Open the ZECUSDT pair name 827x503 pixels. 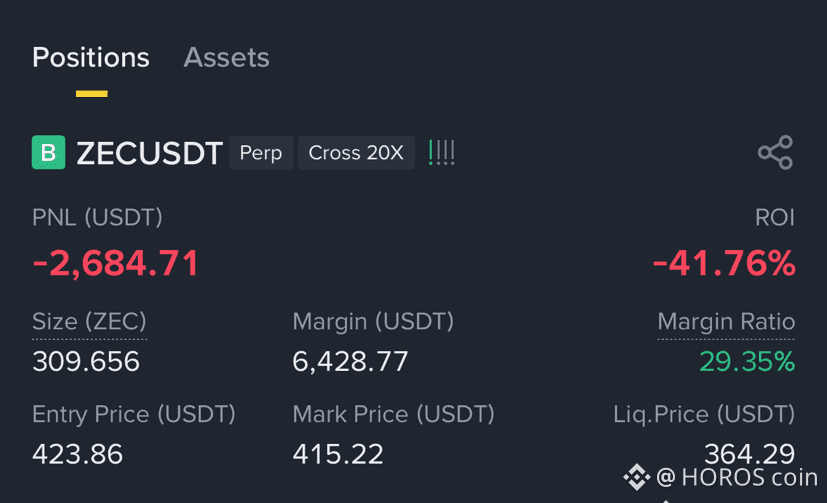click(149, 153)
